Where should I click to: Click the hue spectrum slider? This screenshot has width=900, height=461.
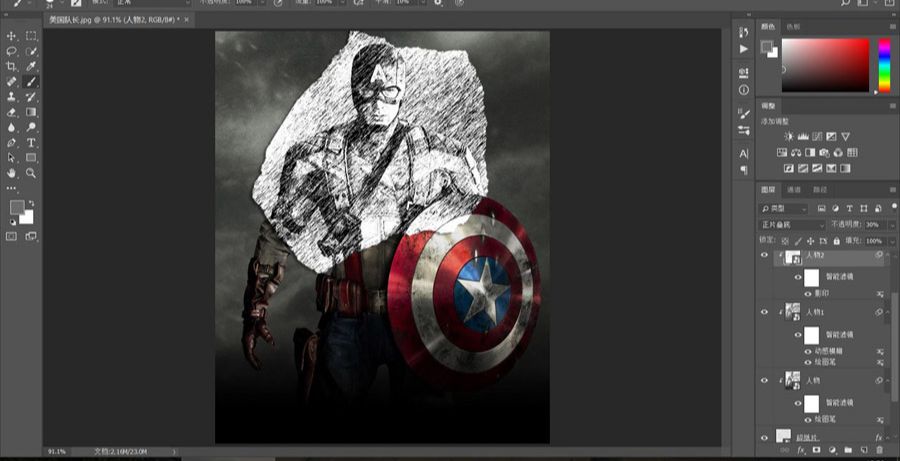click(x=885, y=65)
